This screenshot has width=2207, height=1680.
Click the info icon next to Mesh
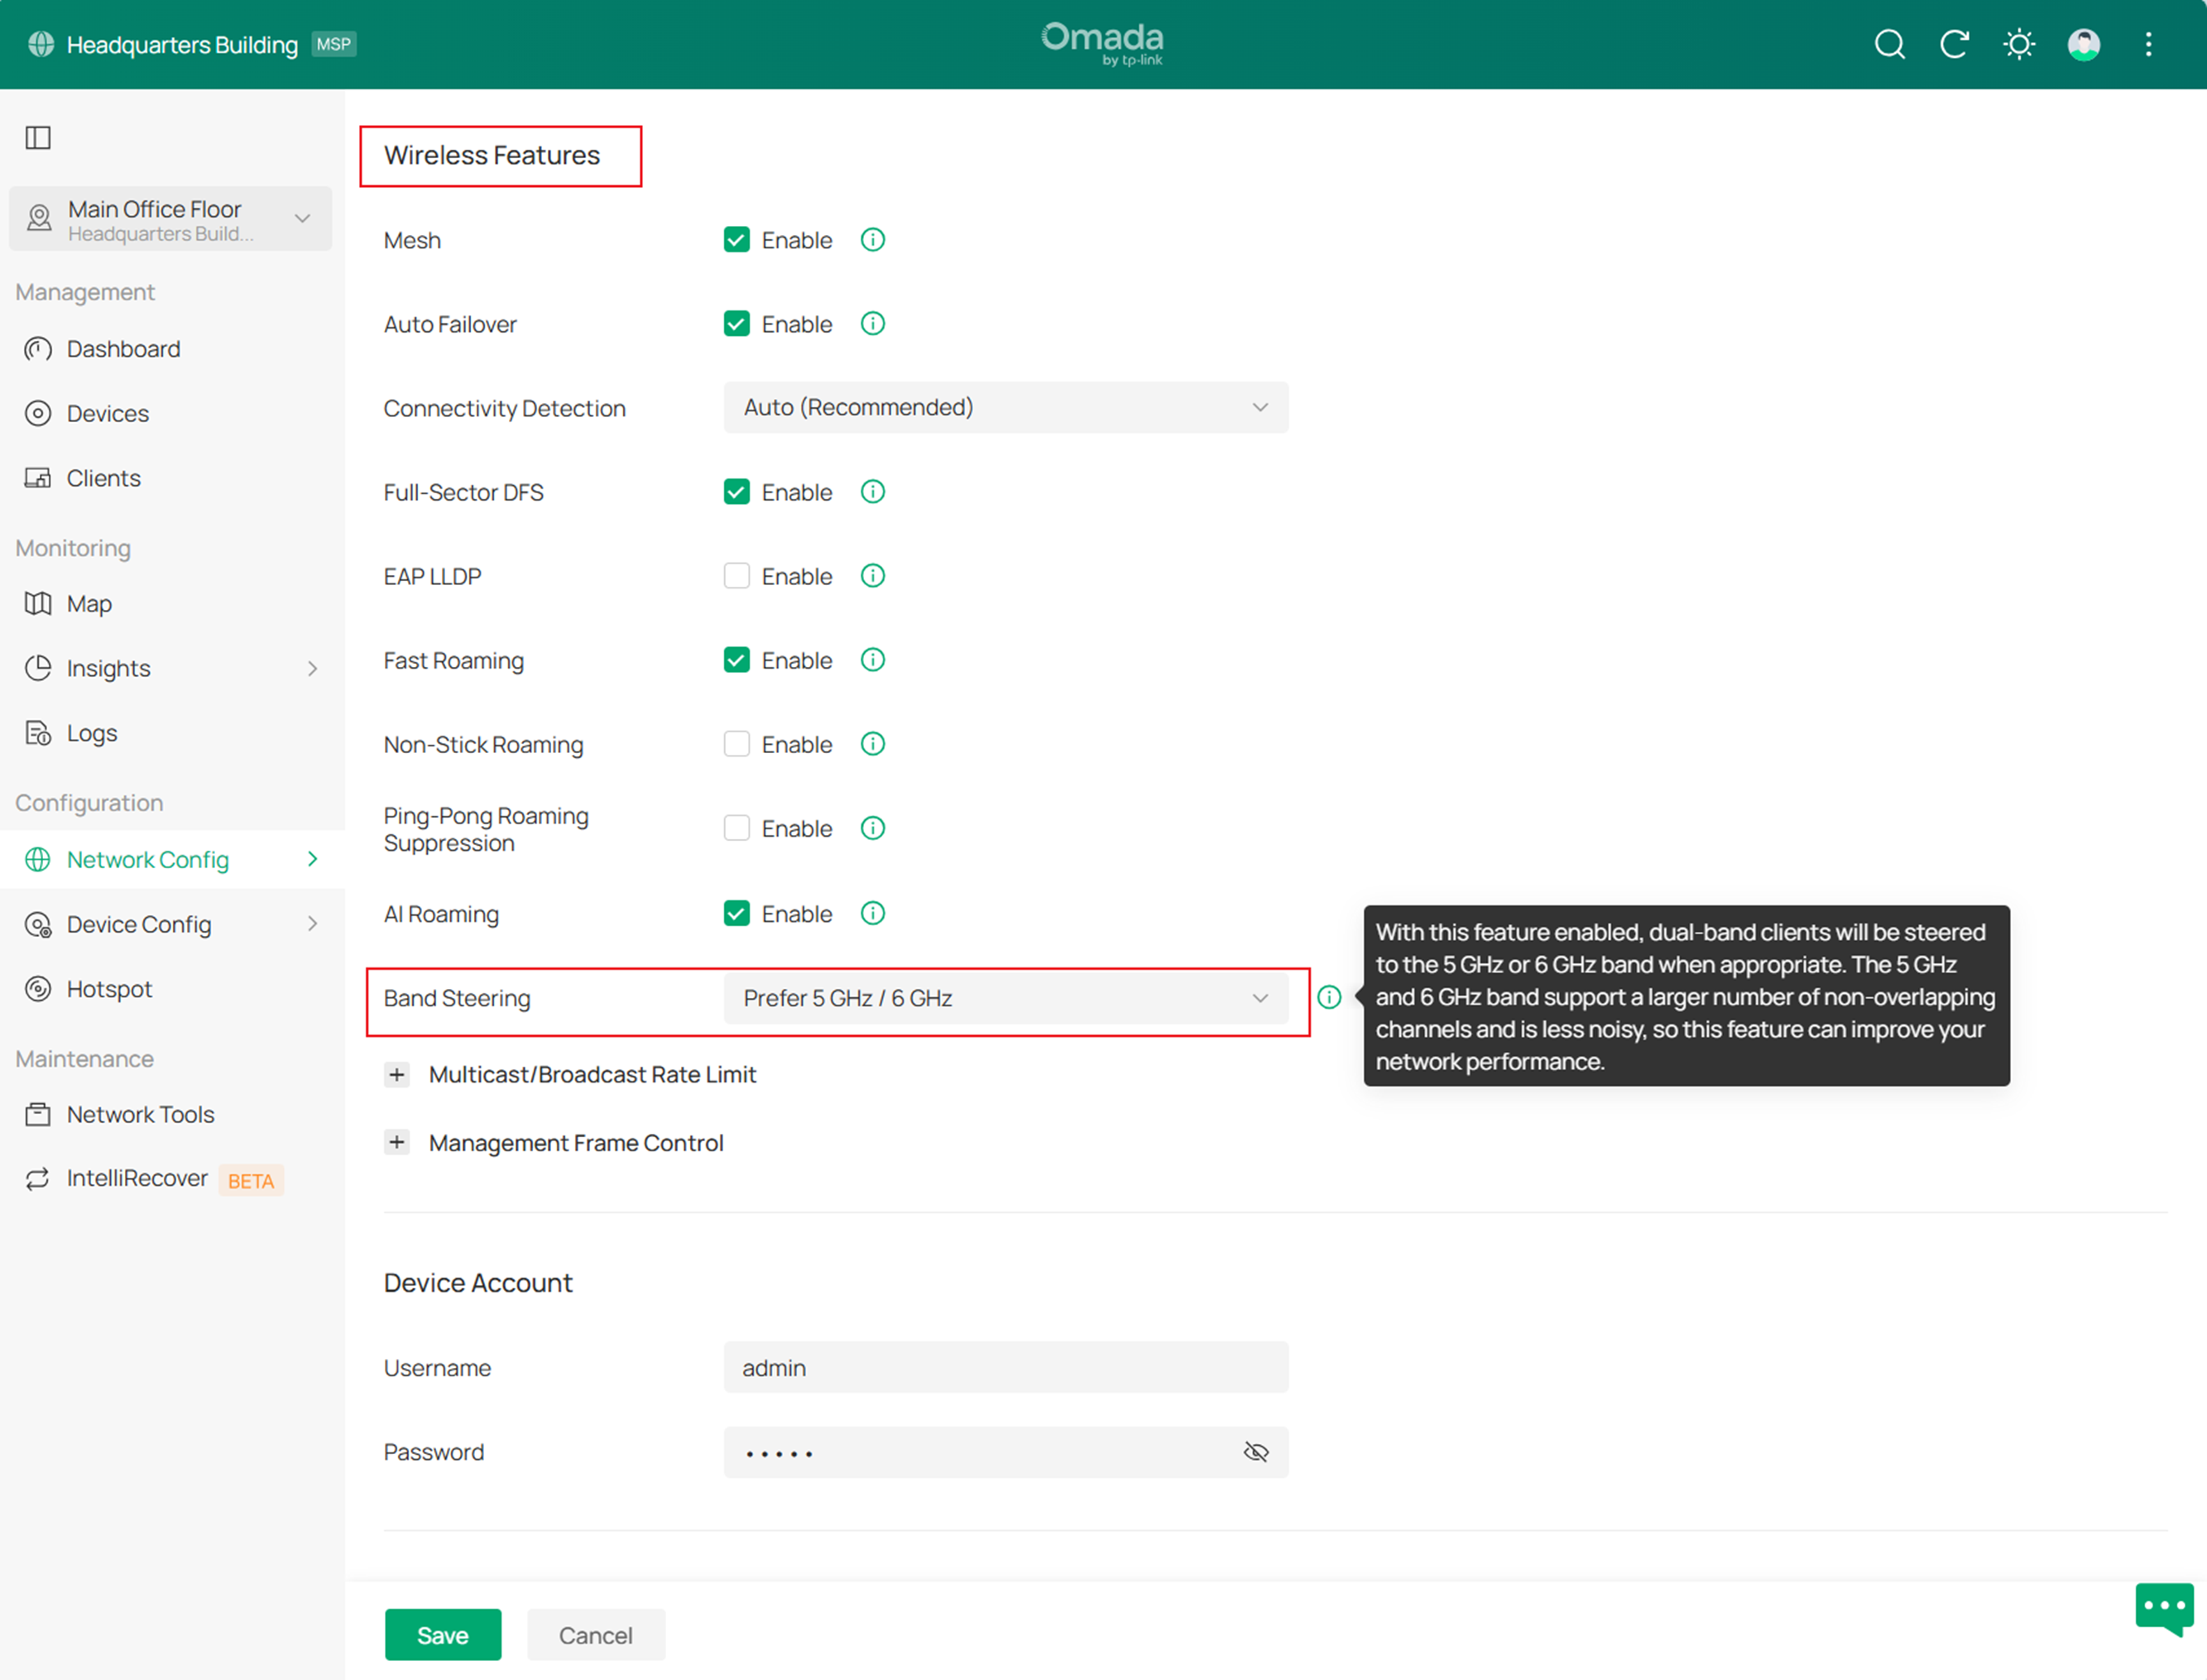[873, 240]
